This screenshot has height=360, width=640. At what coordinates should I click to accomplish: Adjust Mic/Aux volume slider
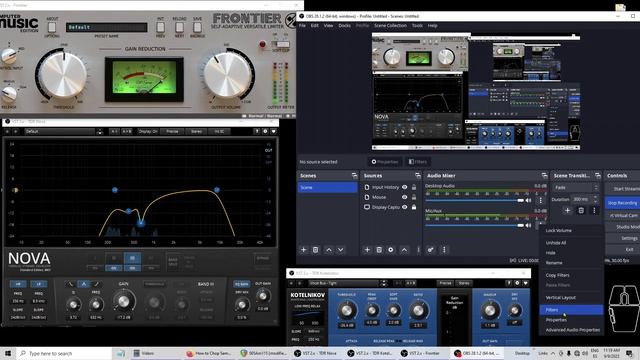click(474, 225)
